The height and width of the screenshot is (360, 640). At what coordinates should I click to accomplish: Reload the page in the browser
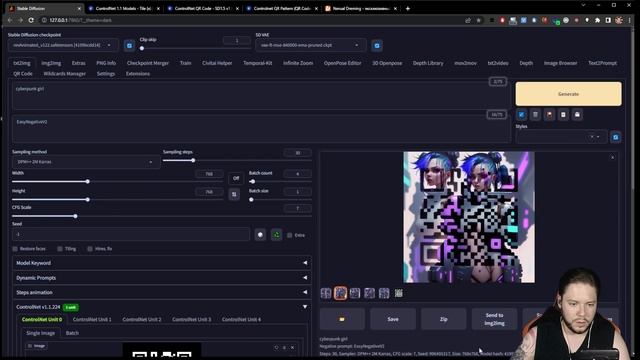pos(31,20)
